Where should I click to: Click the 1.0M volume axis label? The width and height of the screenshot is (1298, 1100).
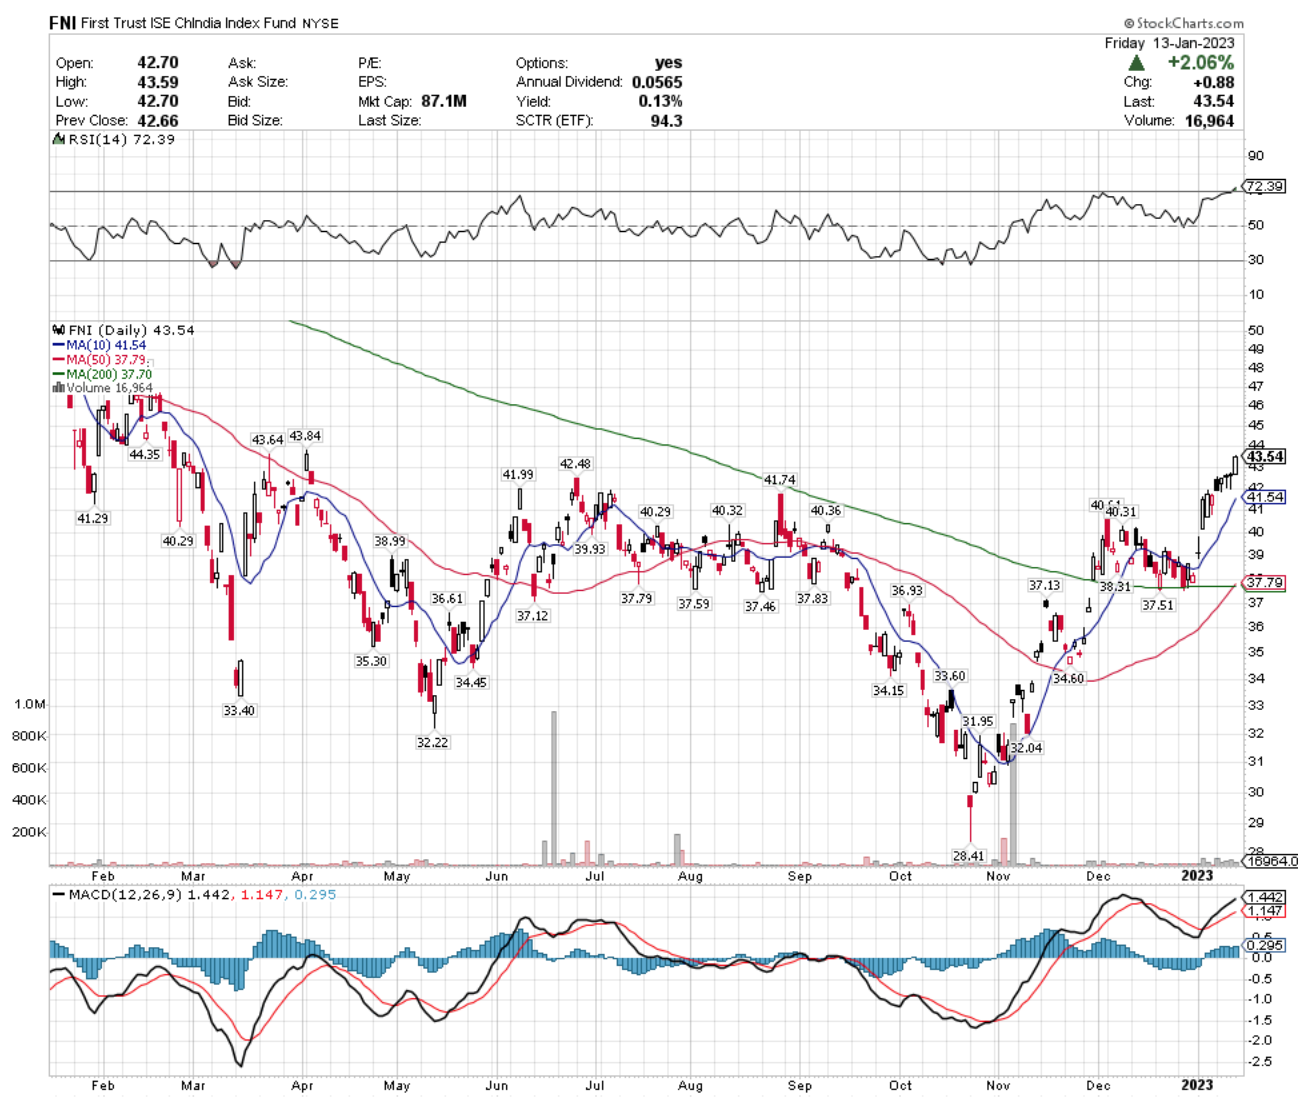point(30,705)
